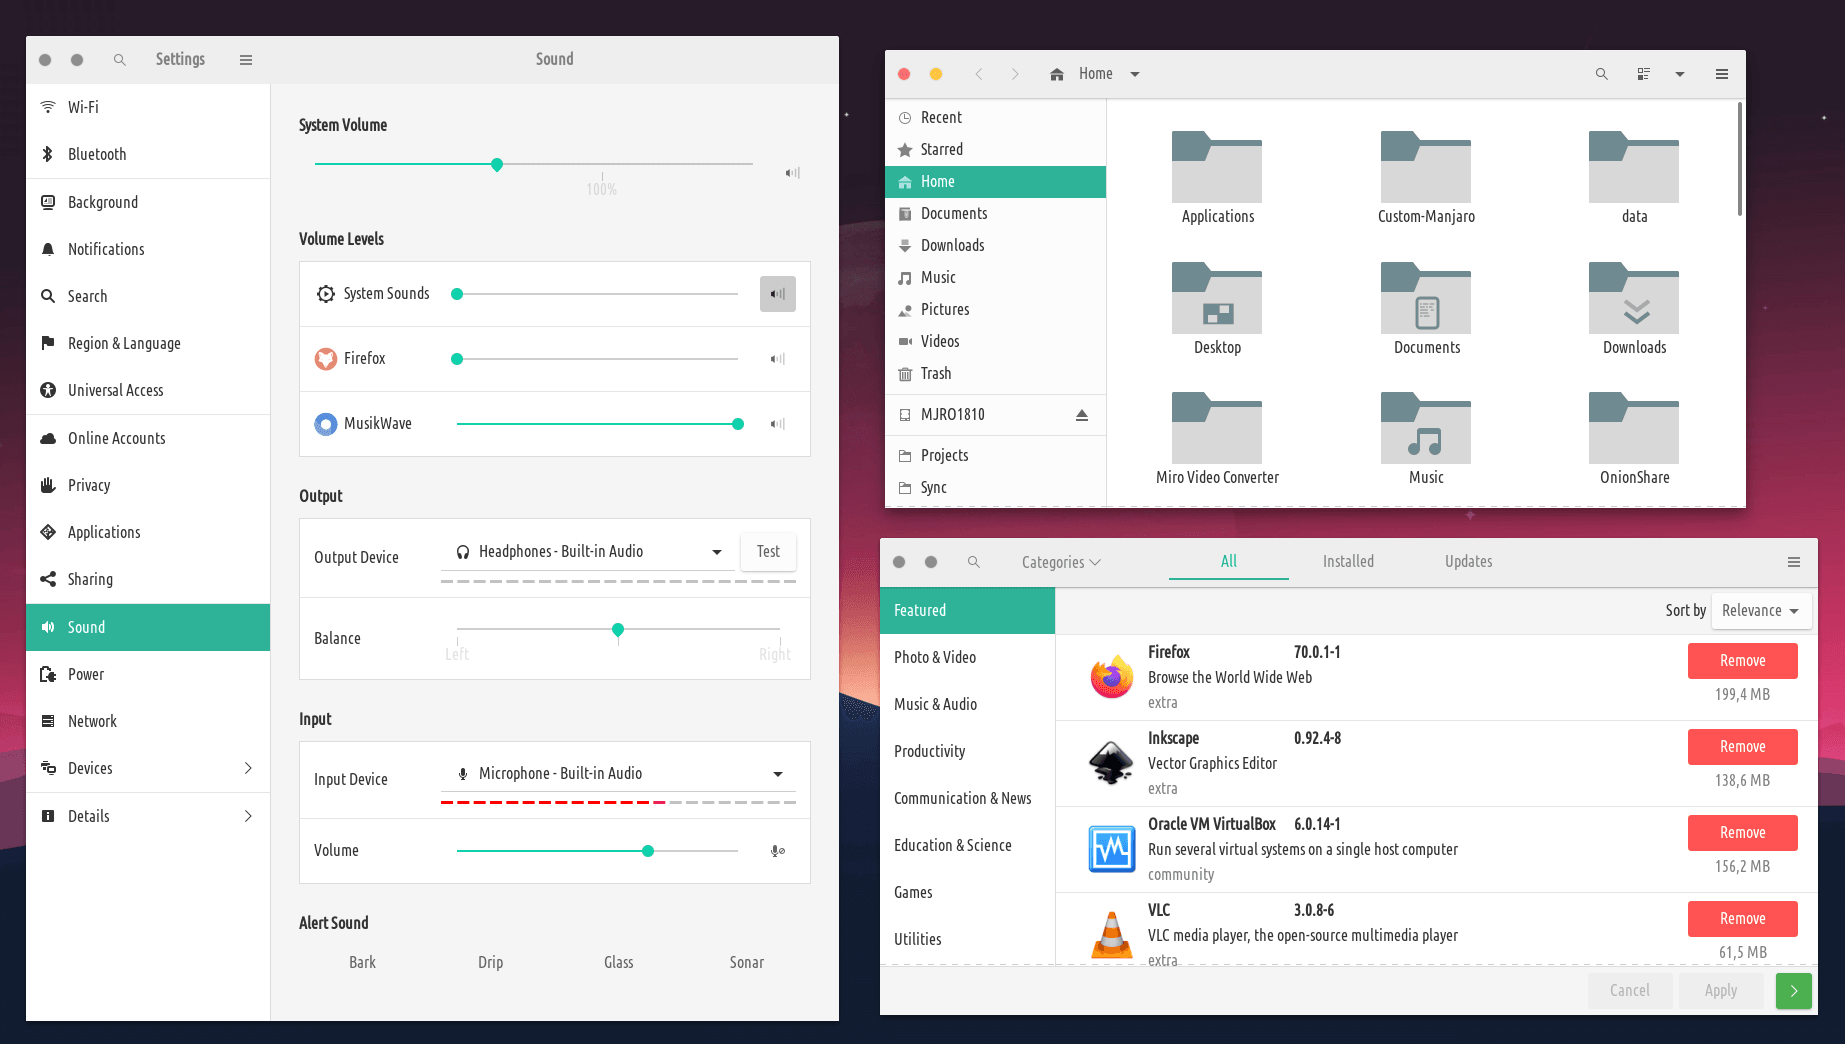Screen dimensions: 1845x1044
Task: Click the green forward arrow button
Action: coord(1793,990)
